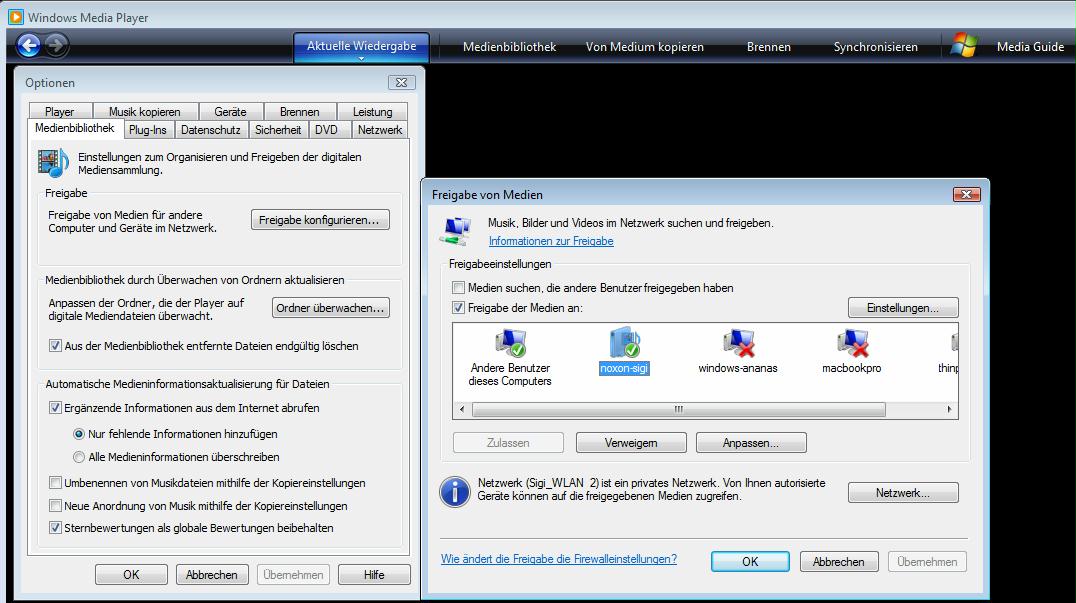Image resolution: width=1076 pixels, height=603 pixels.
Task: Open the Sicherheit tab
Action: coord(278,130)
